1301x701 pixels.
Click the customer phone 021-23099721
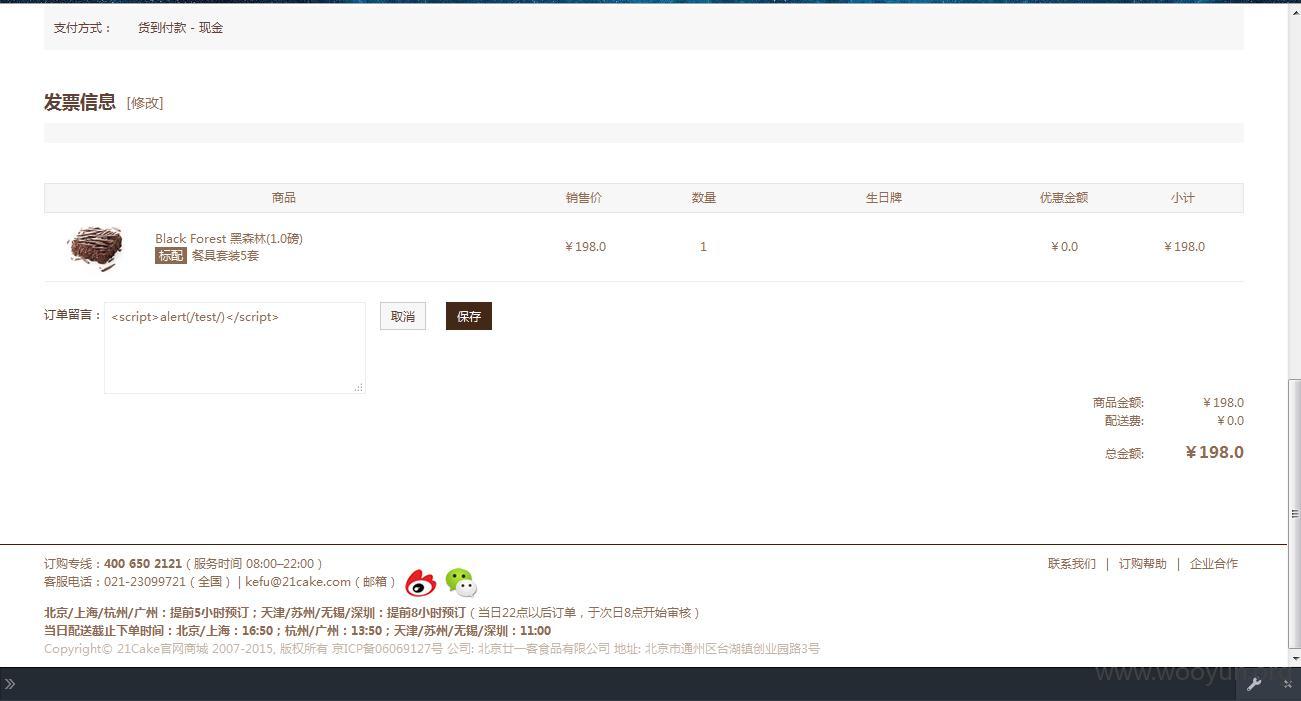(x=145, y=582)
